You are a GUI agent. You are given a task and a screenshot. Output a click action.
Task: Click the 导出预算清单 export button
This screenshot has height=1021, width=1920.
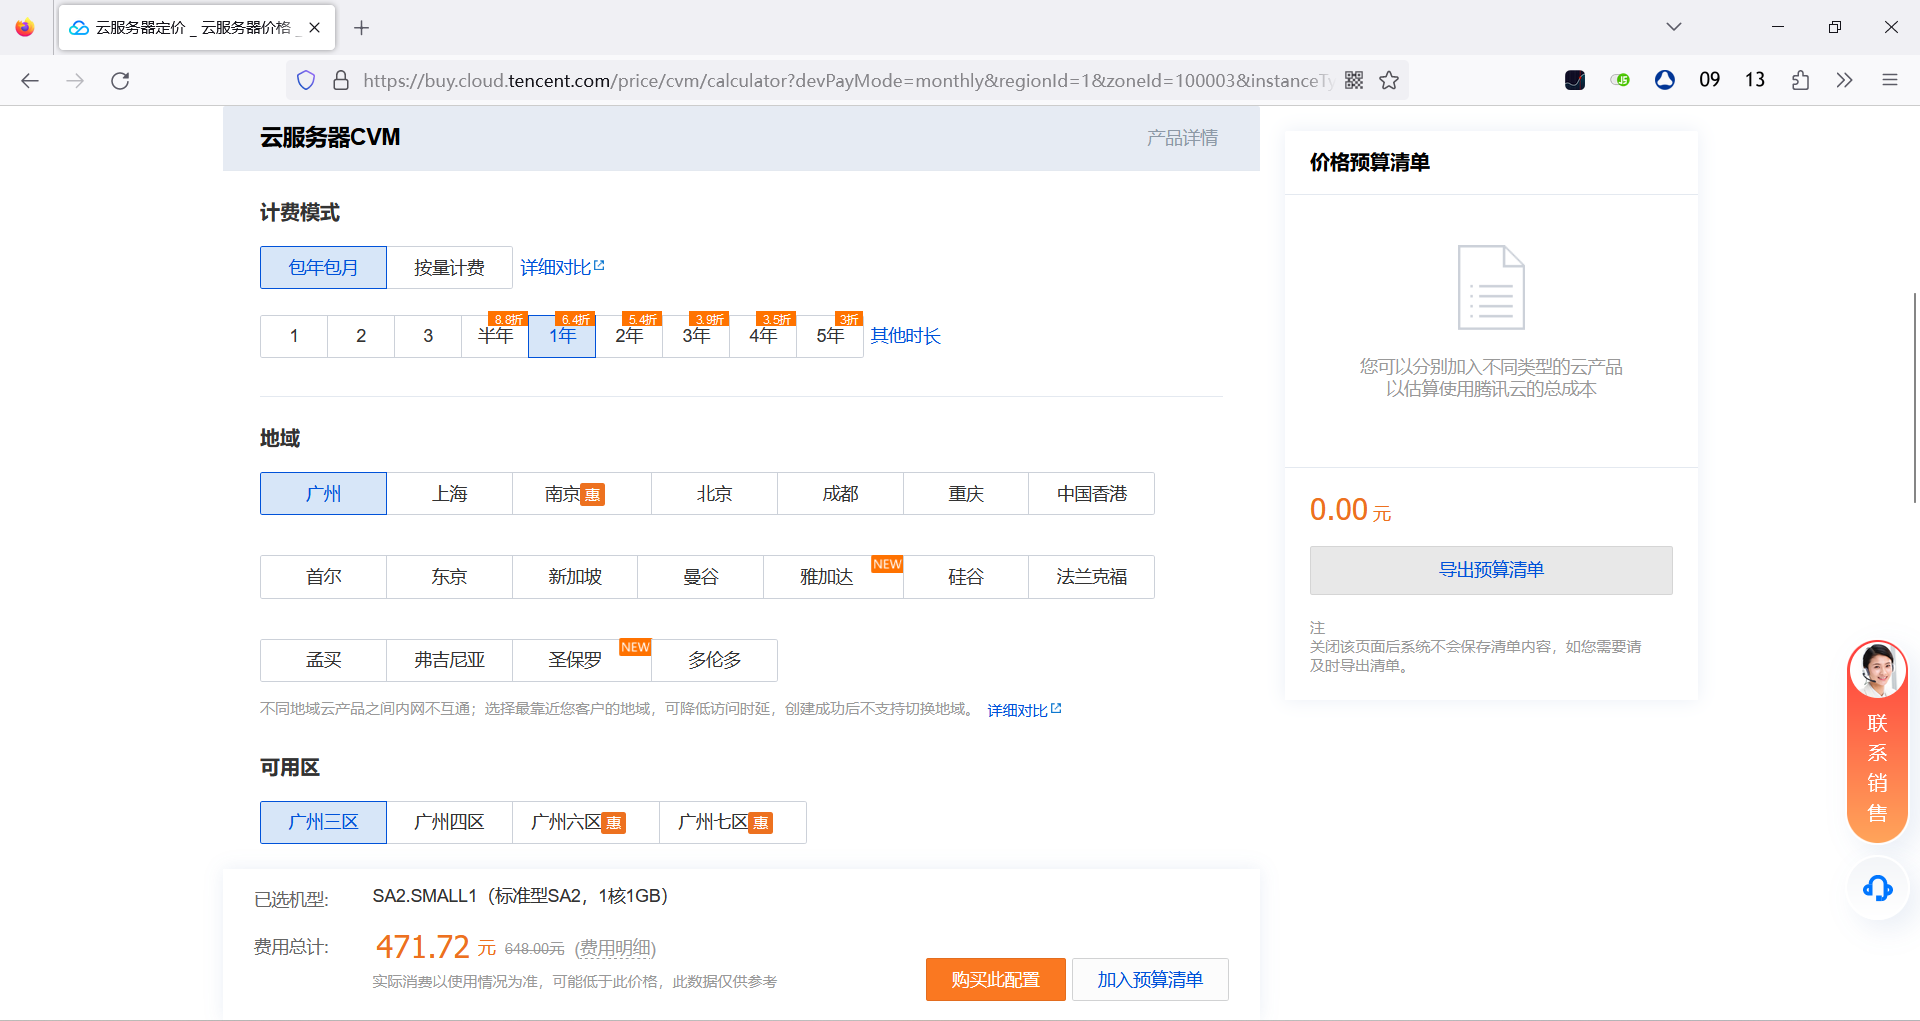[x=1491, y=570]
